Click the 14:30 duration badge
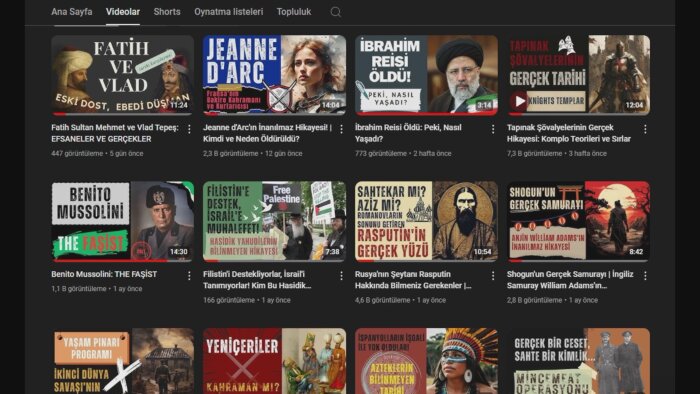700x394 pixels. 179,252
